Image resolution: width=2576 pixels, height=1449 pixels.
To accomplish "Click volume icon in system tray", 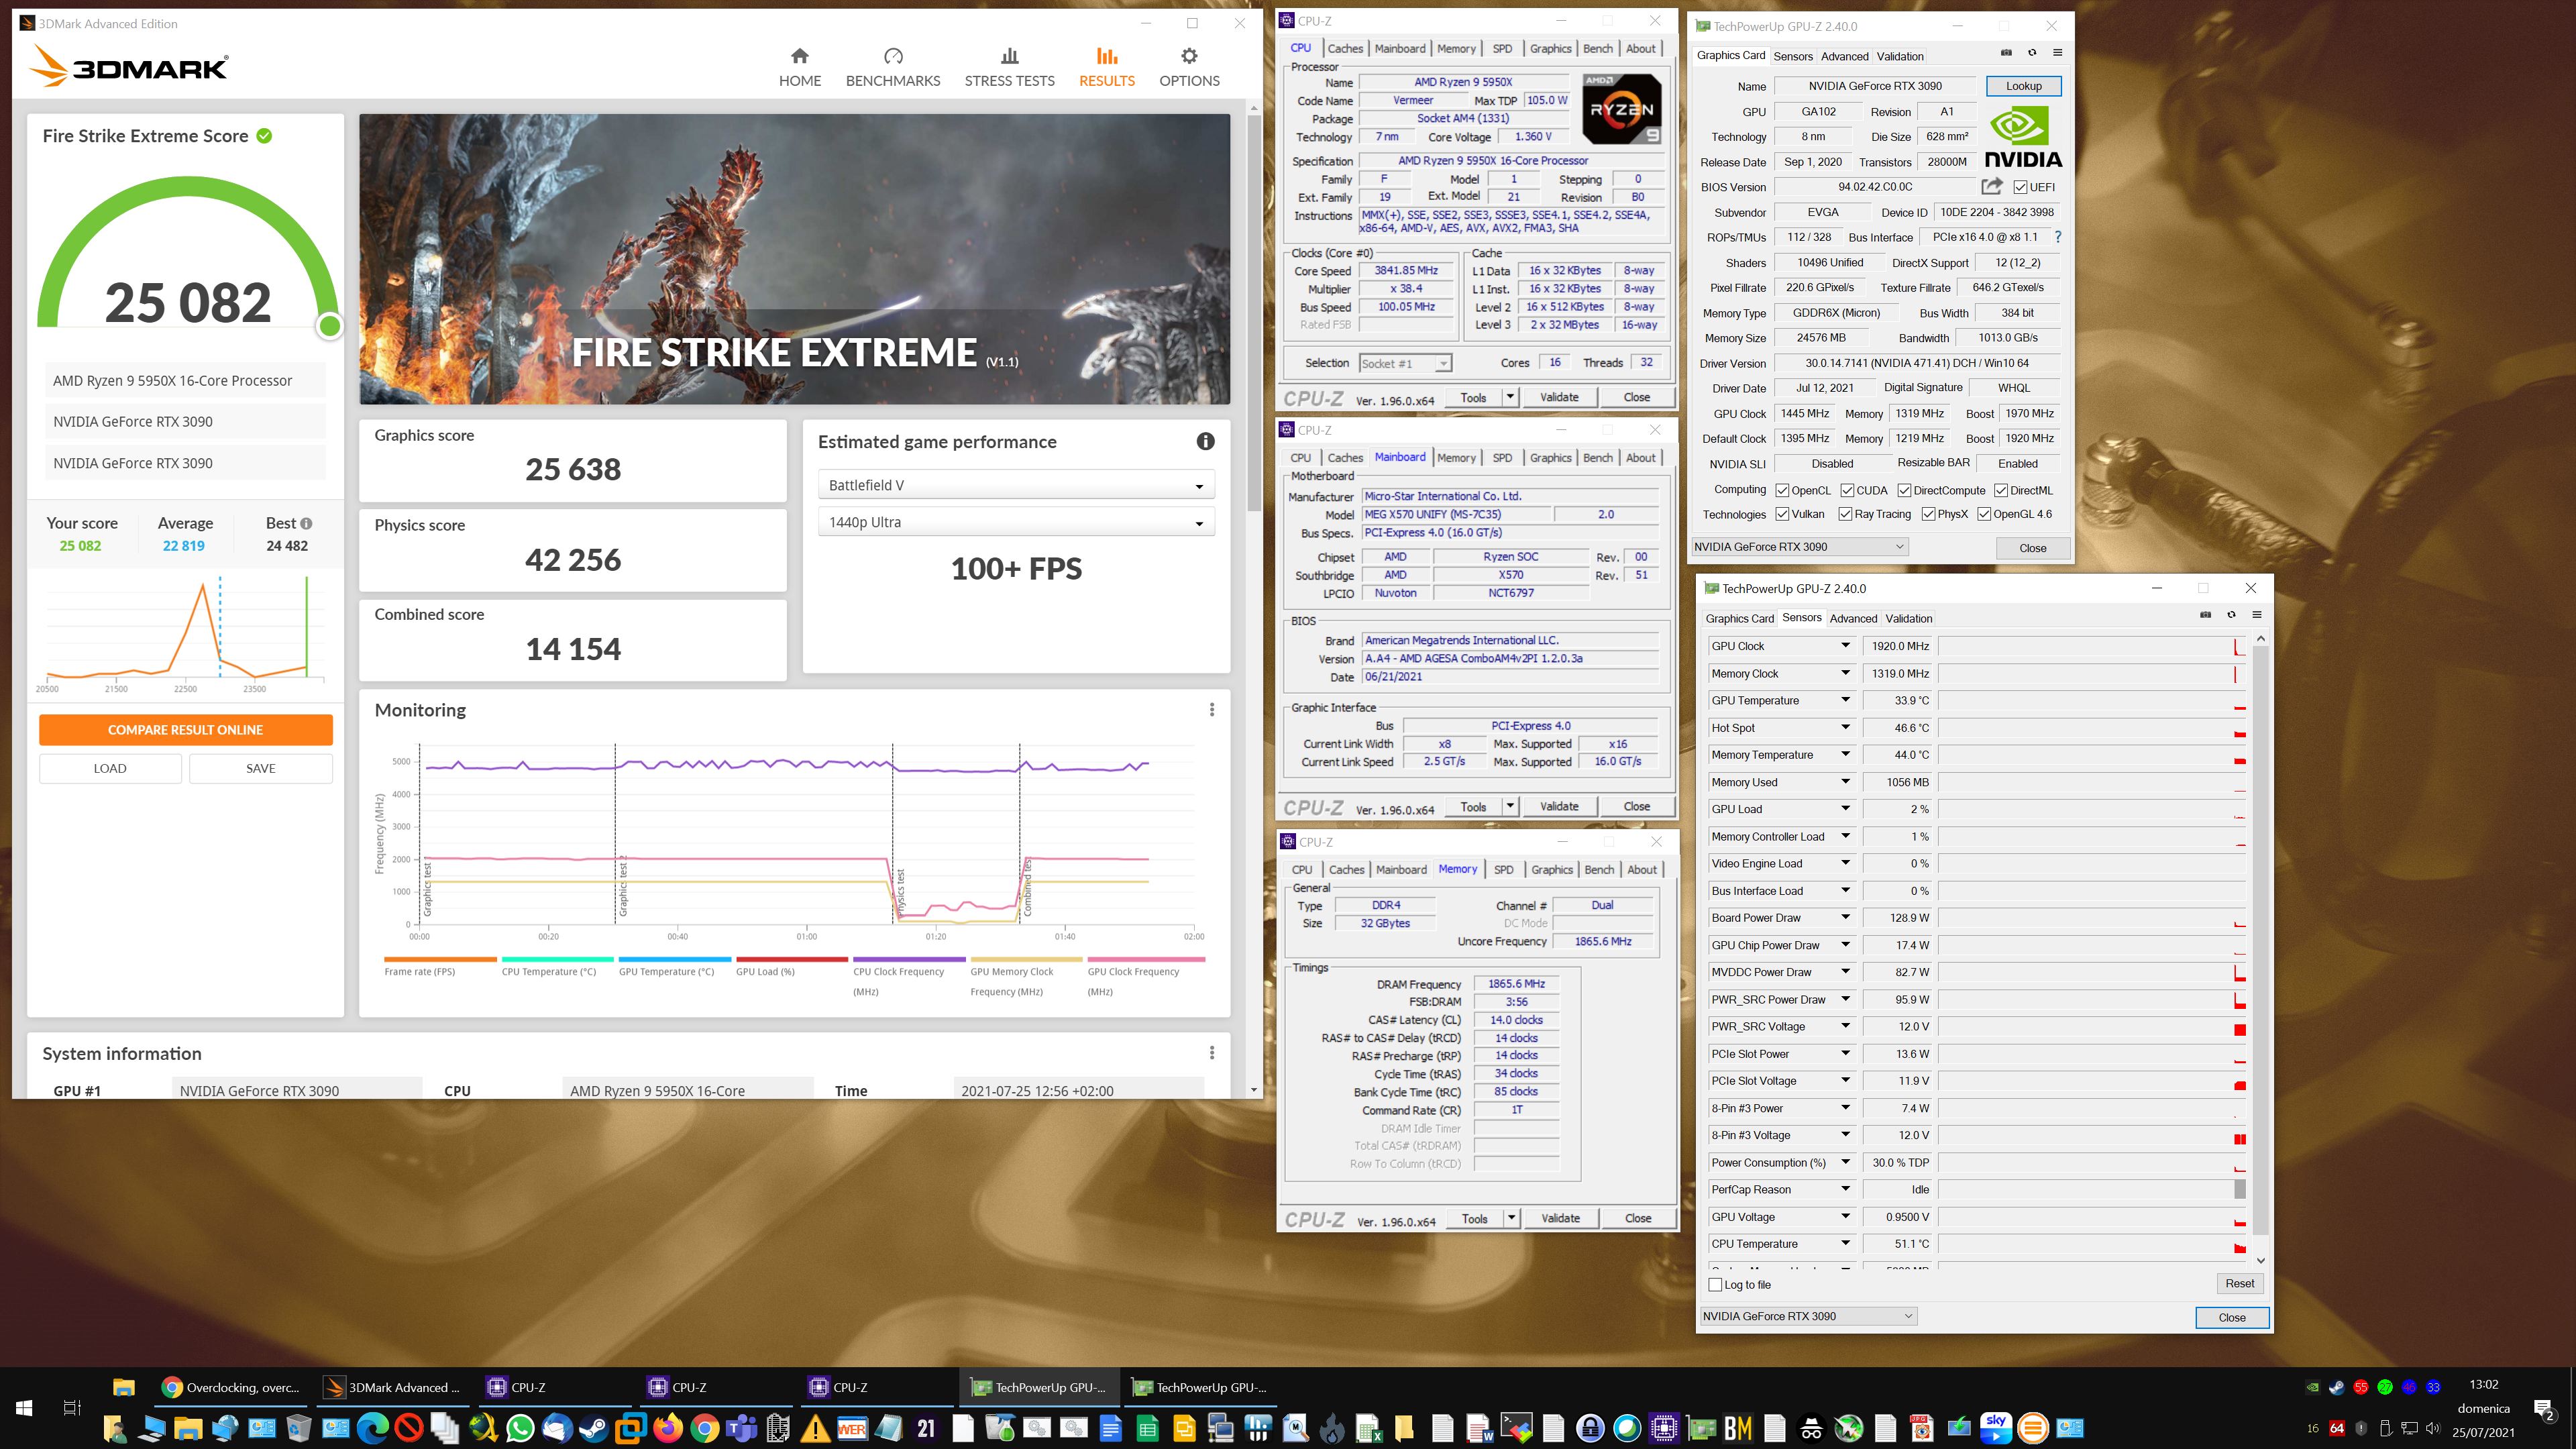I will point(2432,1428).
